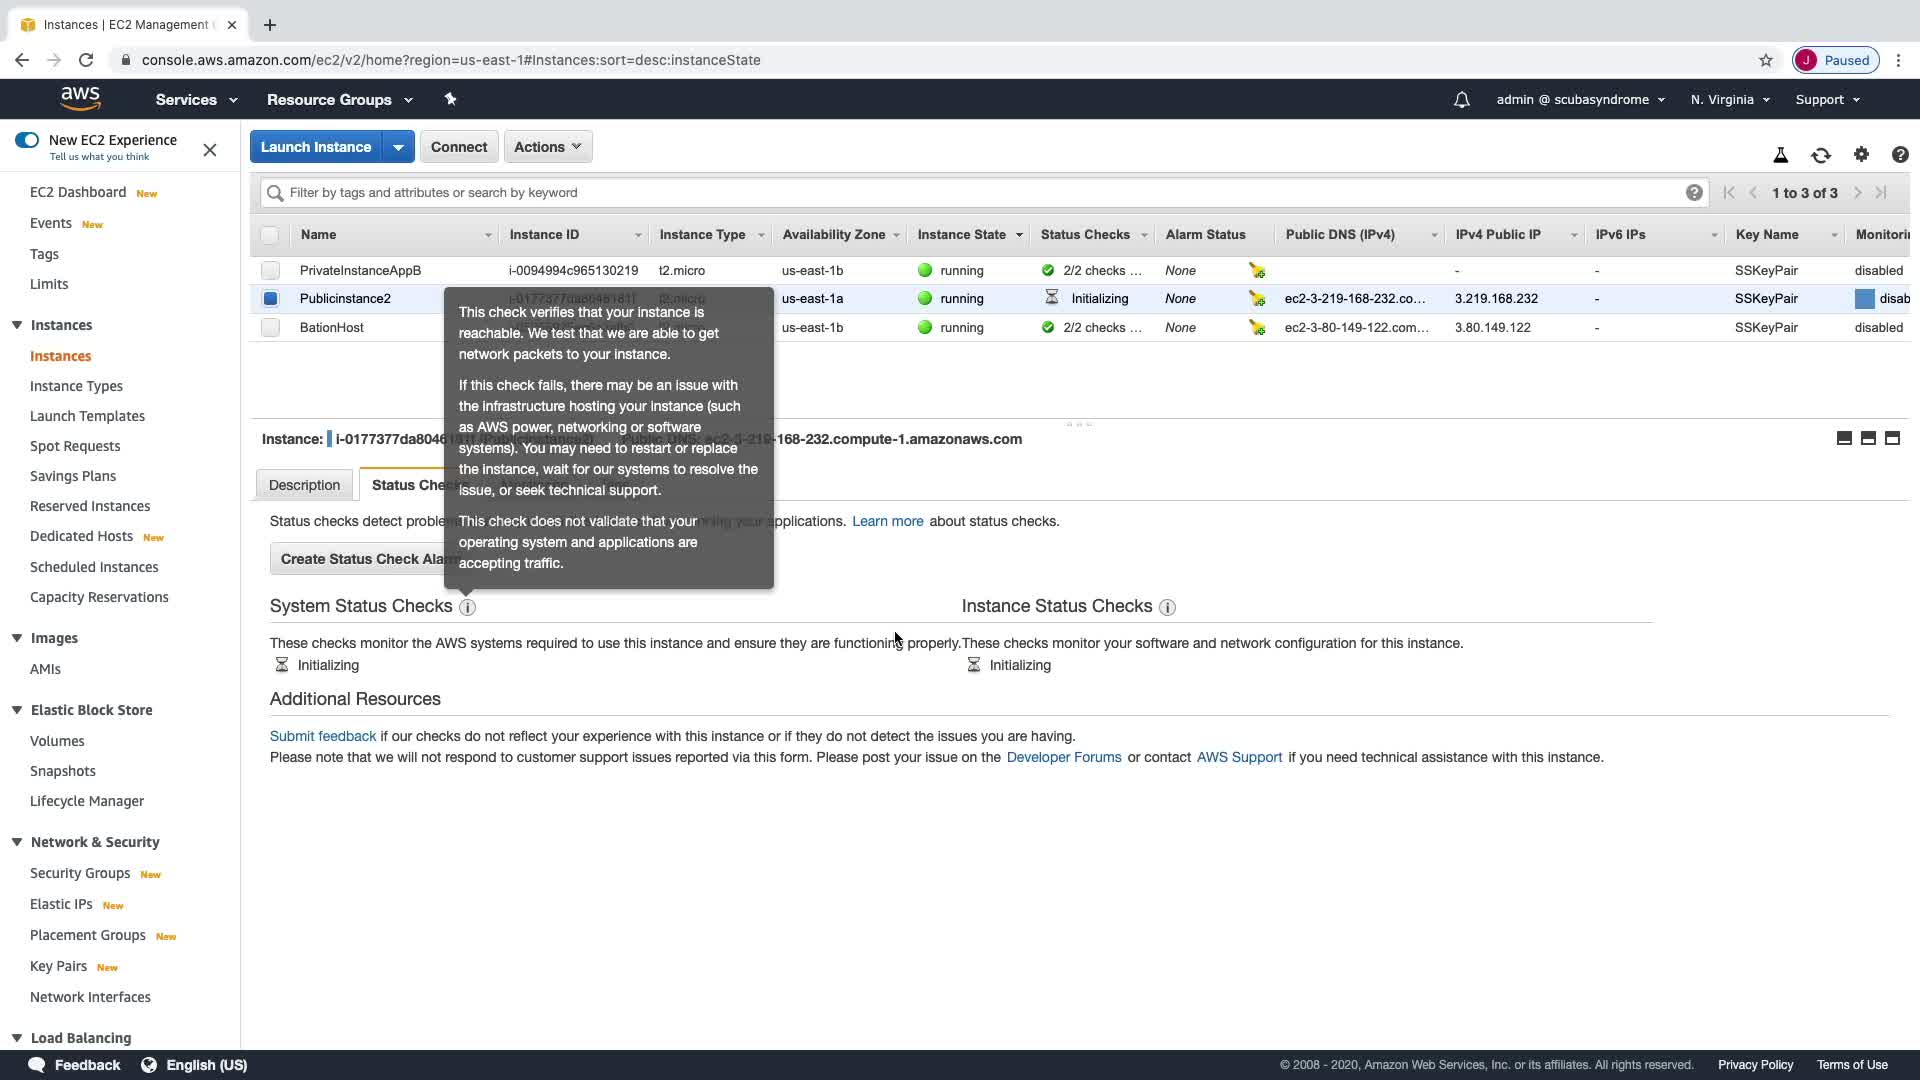
Task: Select the BationHost instance checkbox
Action: pos(270,327)
